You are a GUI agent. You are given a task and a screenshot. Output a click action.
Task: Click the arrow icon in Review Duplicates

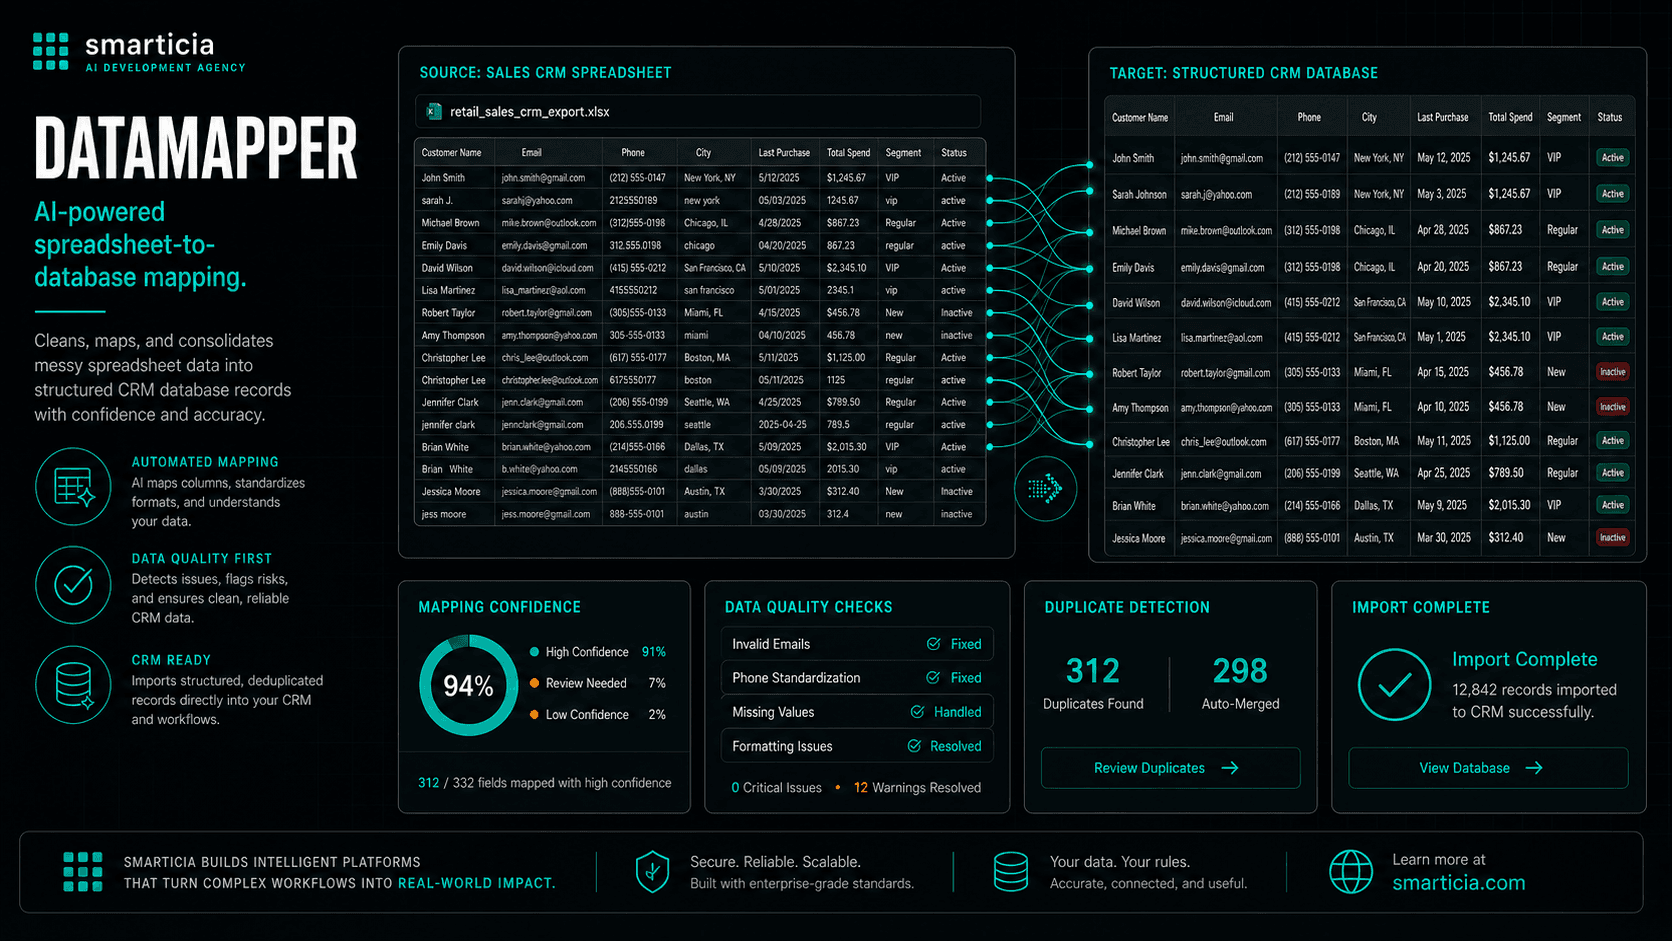1231,768
